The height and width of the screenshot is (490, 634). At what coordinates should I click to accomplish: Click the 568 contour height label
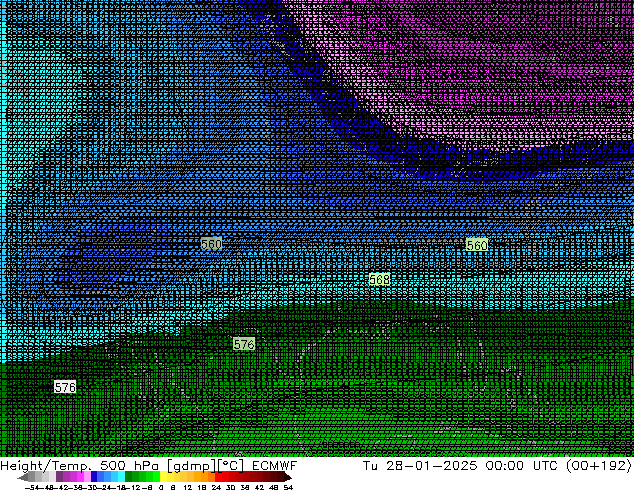[379, 279]
